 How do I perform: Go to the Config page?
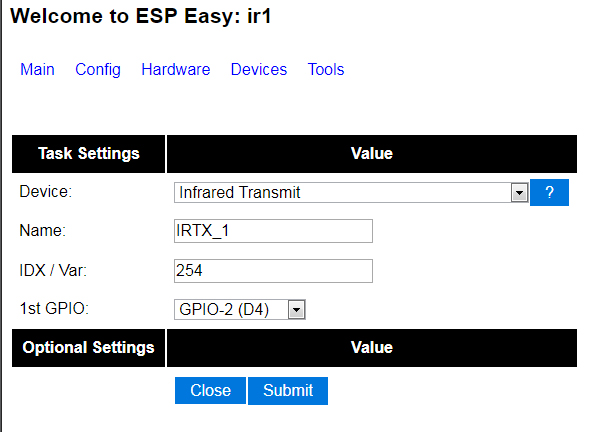point(98,70)
